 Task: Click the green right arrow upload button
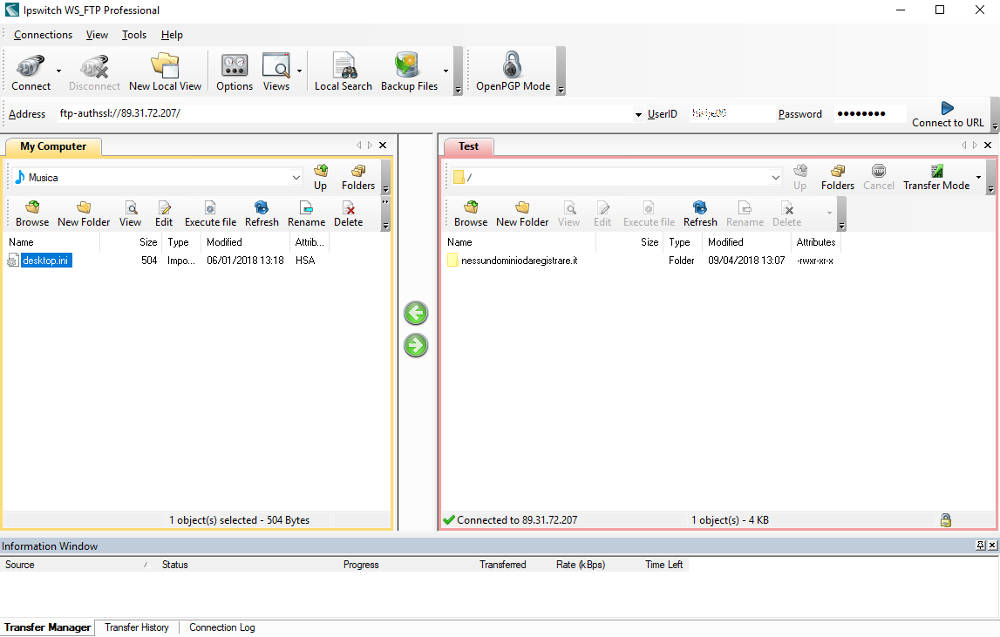coord(416,346)
